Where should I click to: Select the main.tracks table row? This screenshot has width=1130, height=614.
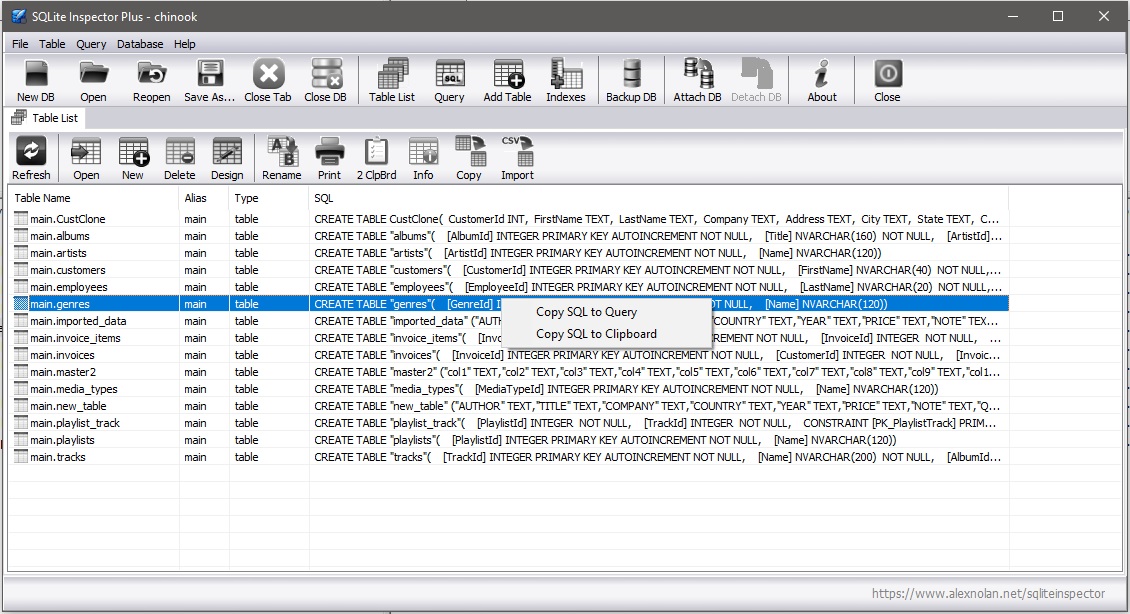click(58, 457)
